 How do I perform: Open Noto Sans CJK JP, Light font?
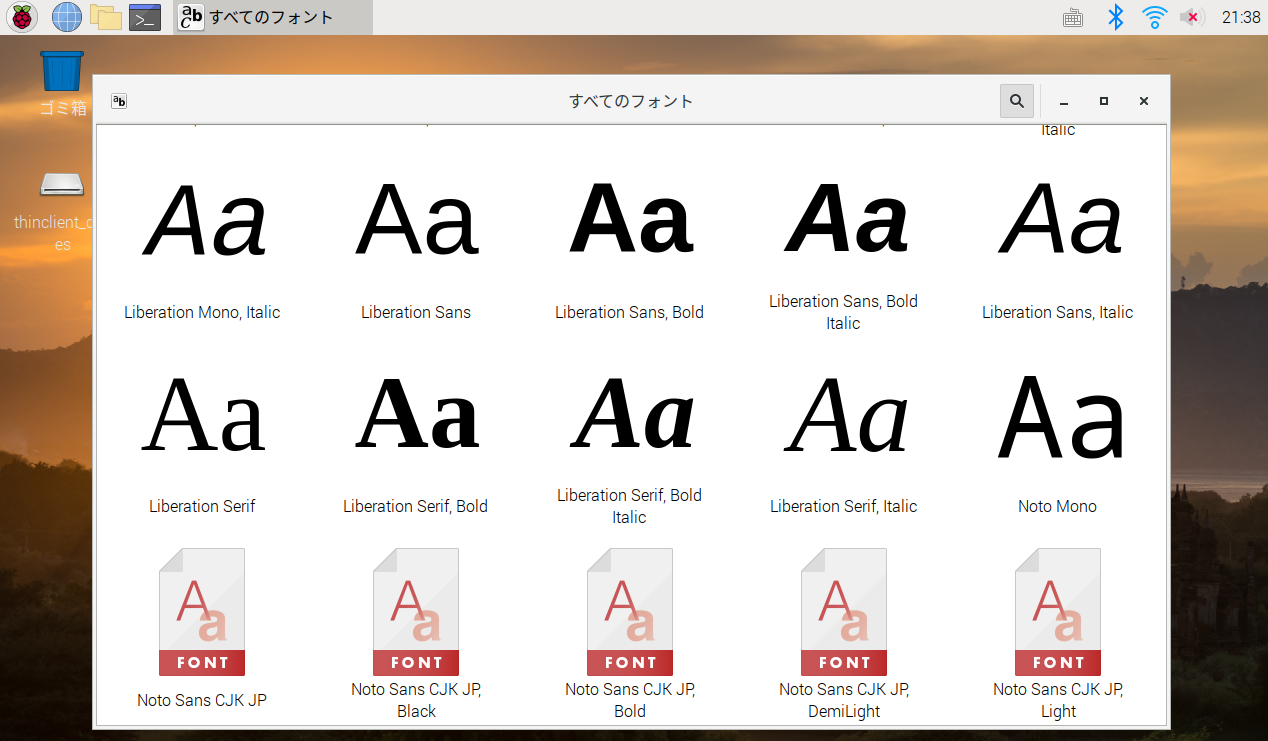tap(1057, 610)
